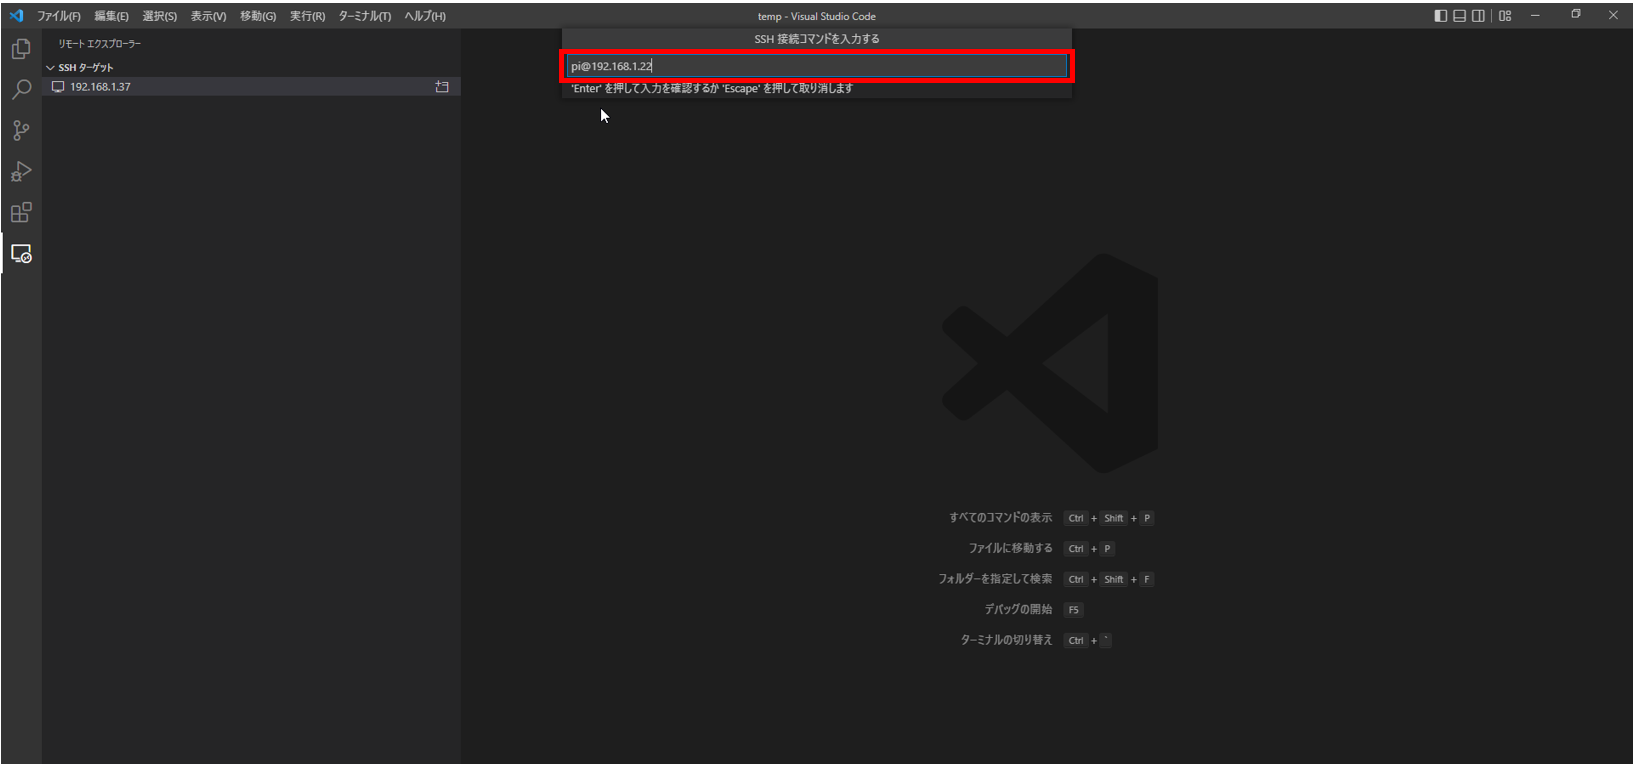Open the ターミナル(T) menu
1639x764 pixels.
[x=364, y=16]
